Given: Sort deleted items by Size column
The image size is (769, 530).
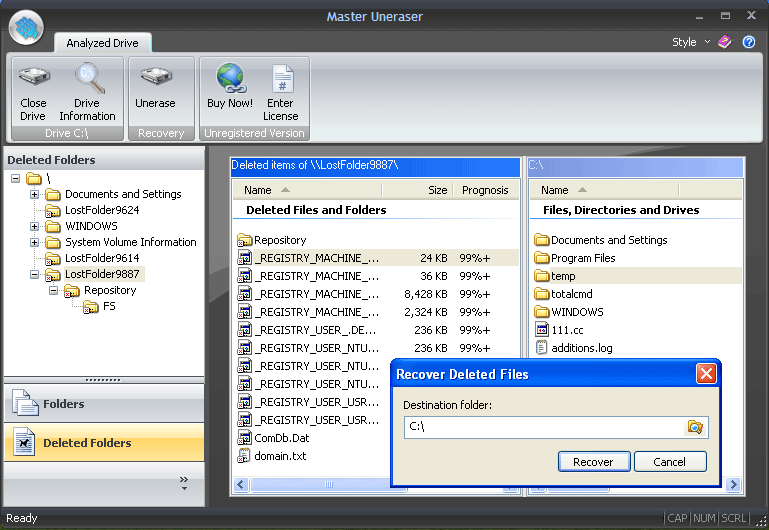Looking at the screenshot, I should (x=417, y=190).
